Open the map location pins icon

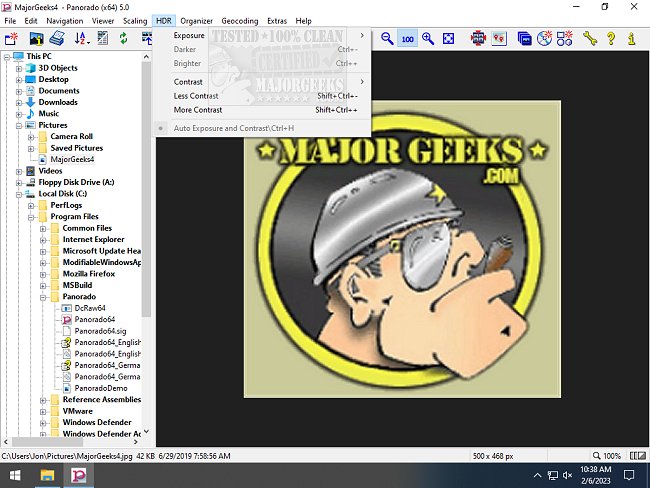click(499, 39)
